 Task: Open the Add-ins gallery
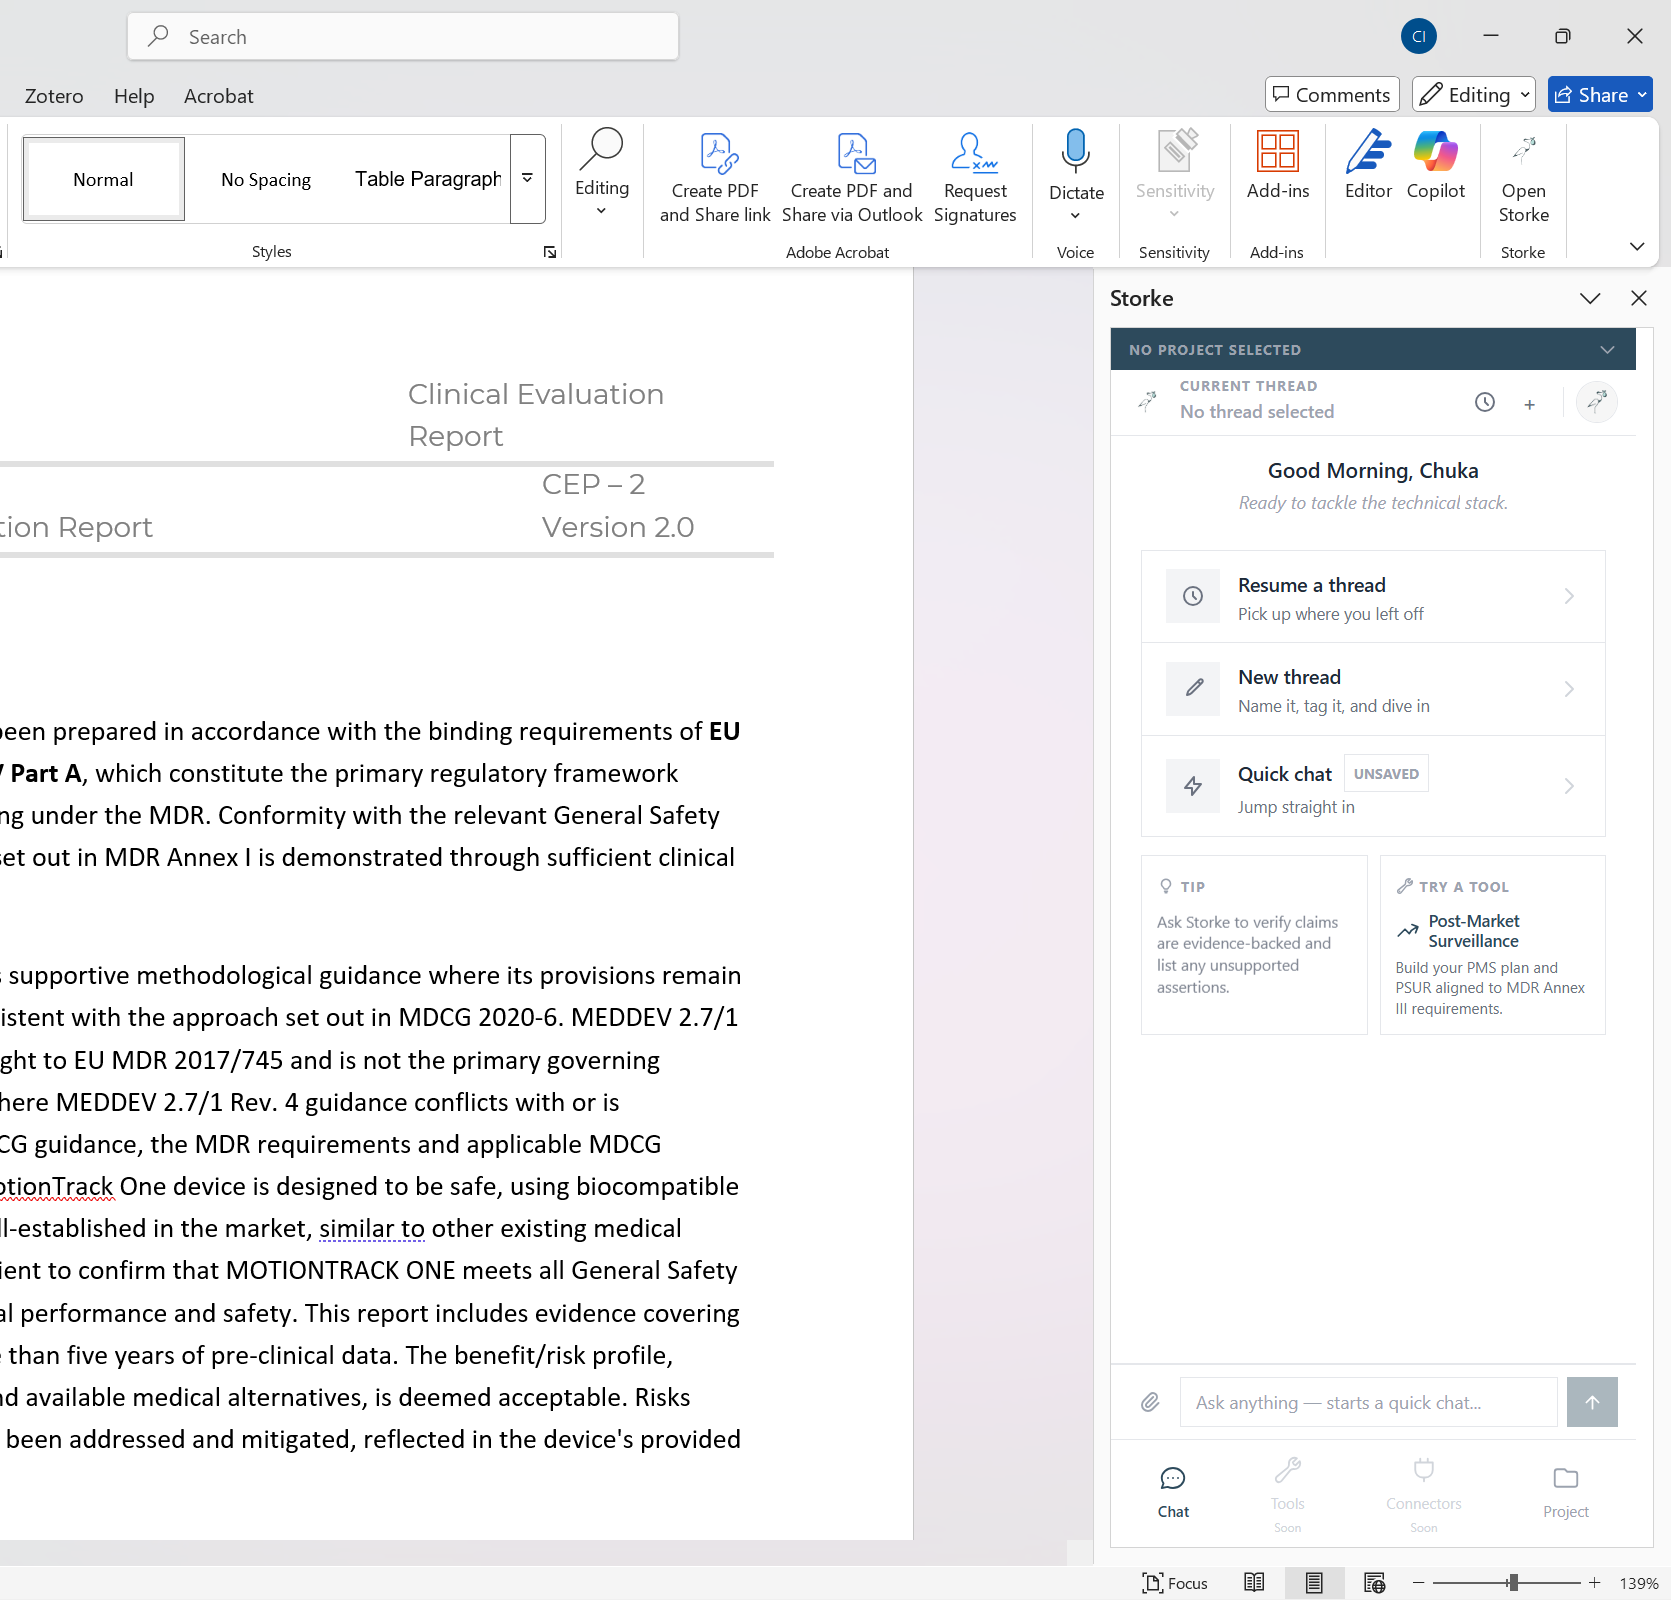1278,166
